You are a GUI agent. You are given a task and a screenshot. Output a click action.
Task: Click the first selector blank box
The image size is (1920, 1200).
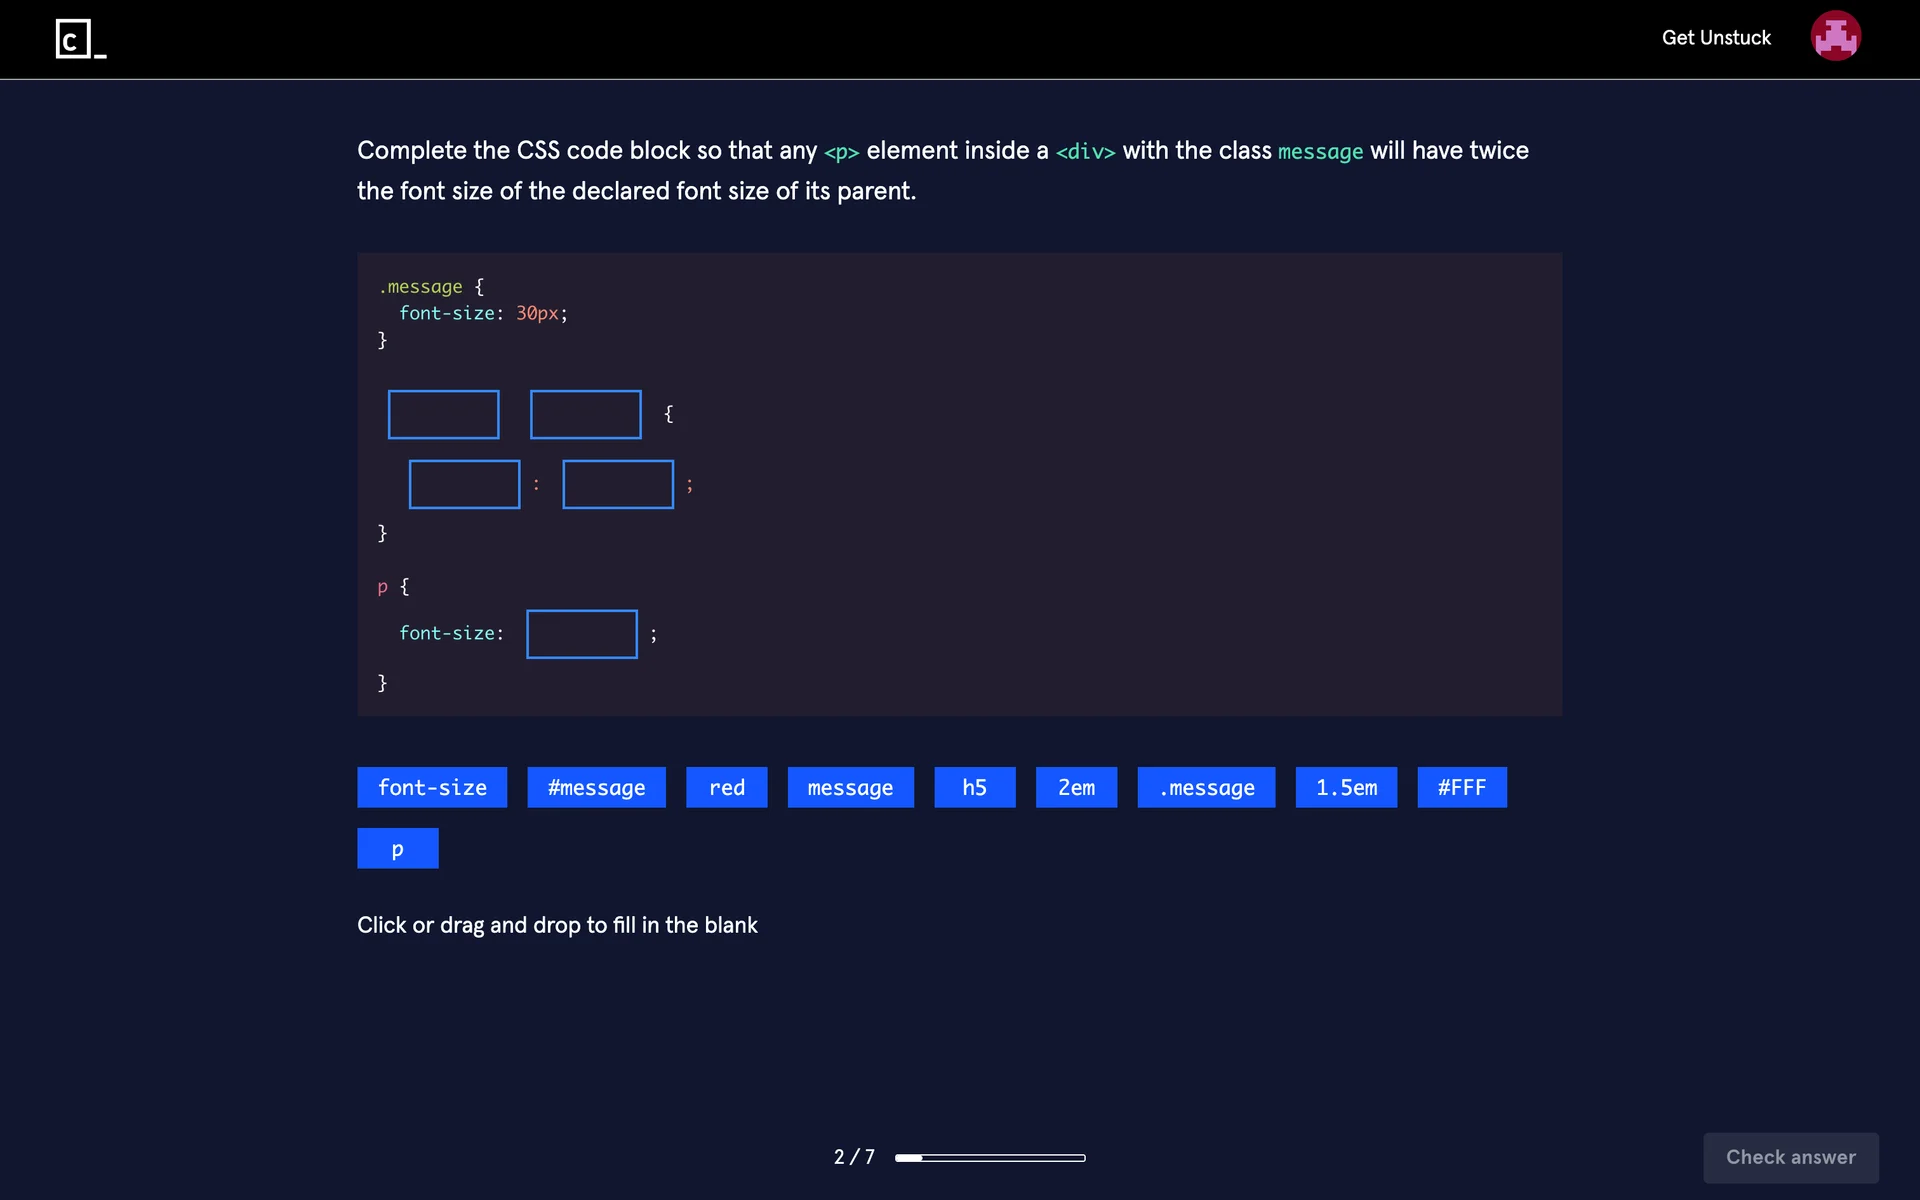(443, 414)
